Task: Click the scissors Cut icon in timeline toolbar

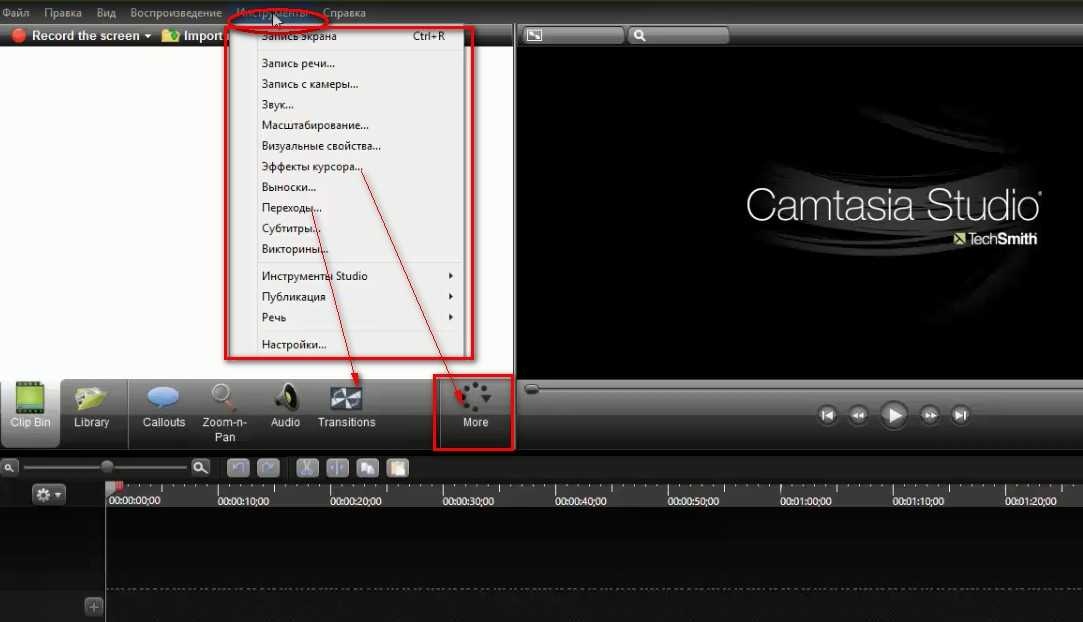Action: [x=307, y=467]
